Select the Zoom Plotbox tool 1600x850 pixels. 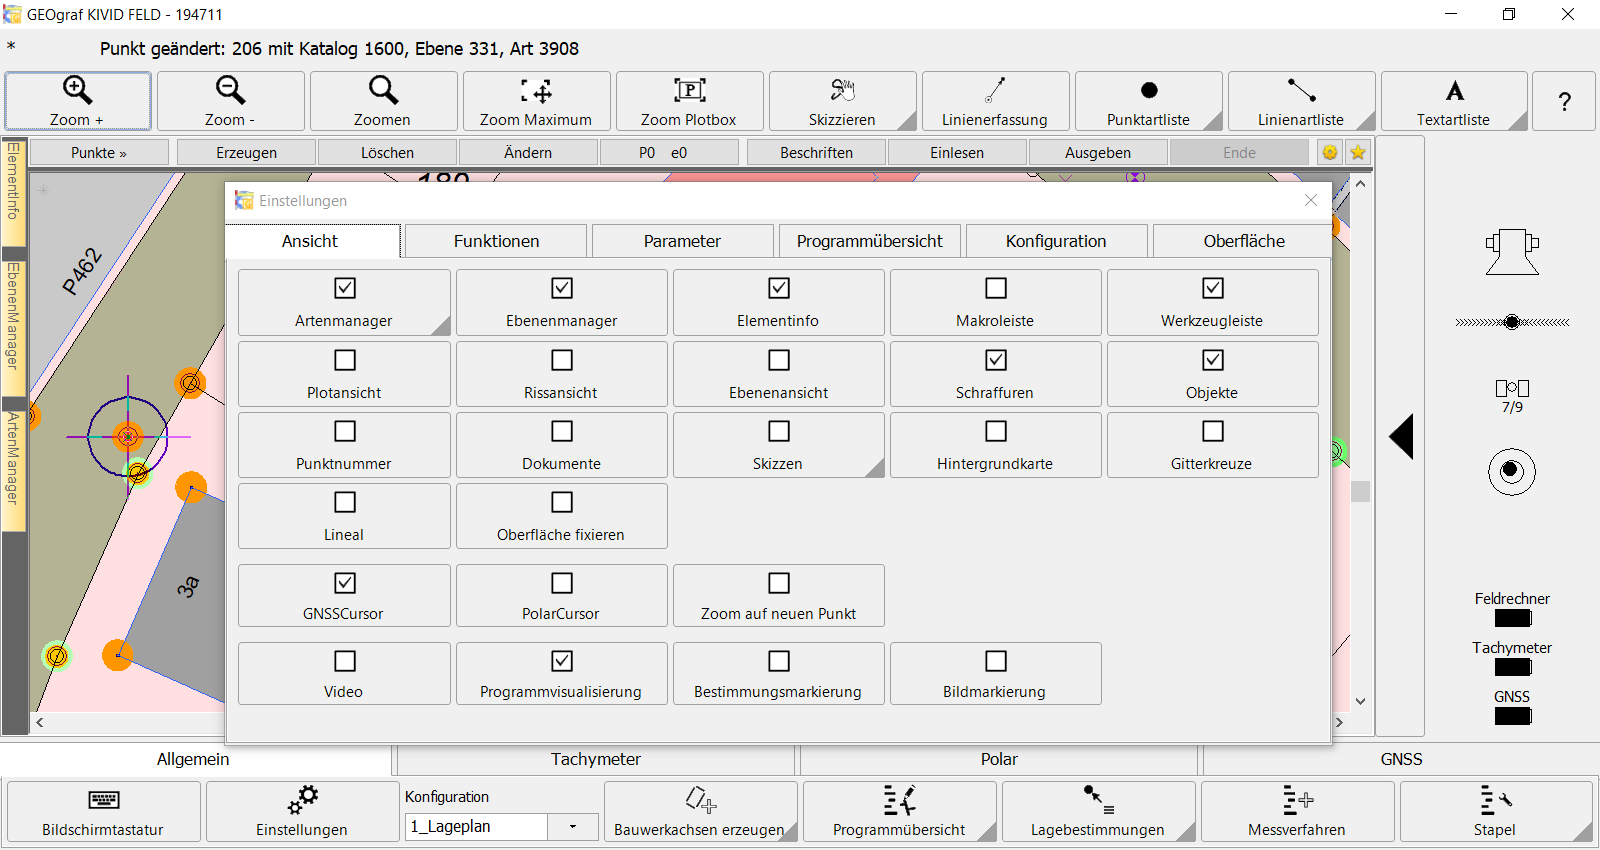pos(689,100)
